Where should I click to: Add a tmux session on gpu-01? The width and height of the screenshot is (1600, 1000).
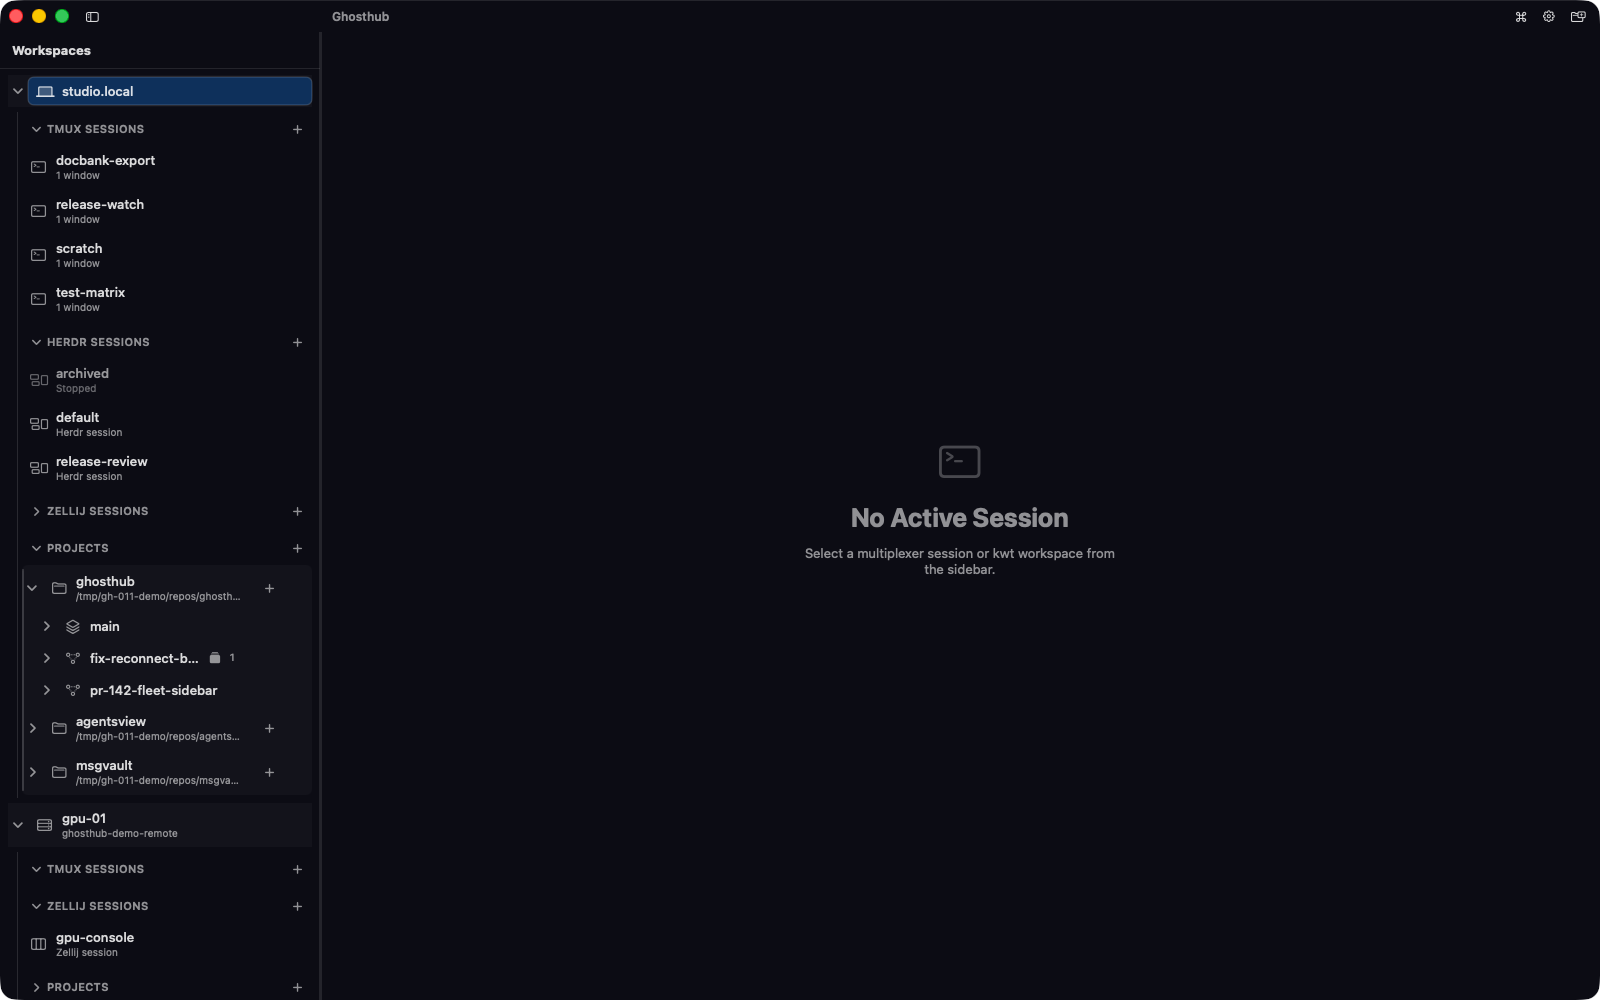pyautogui.click(x=297, y=869)
